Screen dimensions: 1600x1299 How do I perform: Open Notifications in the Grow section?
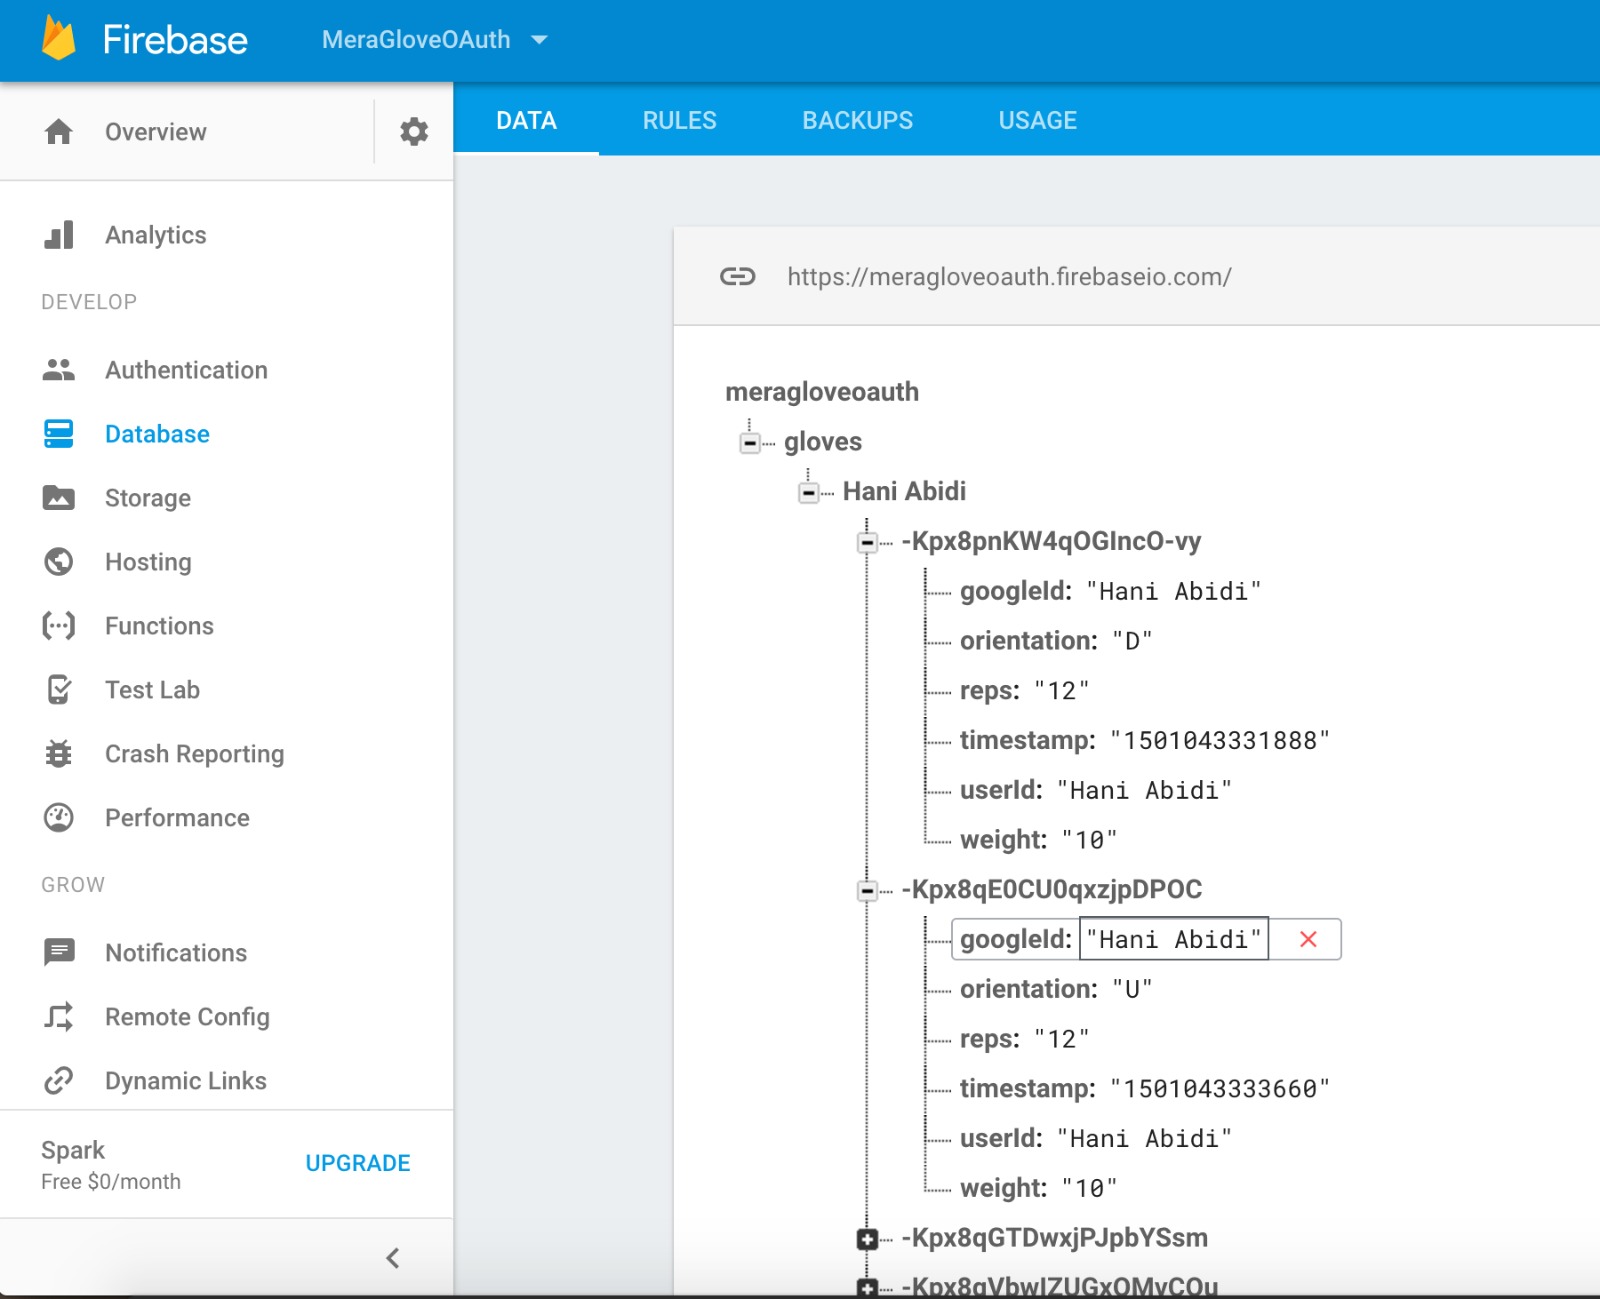coord(176,953)
